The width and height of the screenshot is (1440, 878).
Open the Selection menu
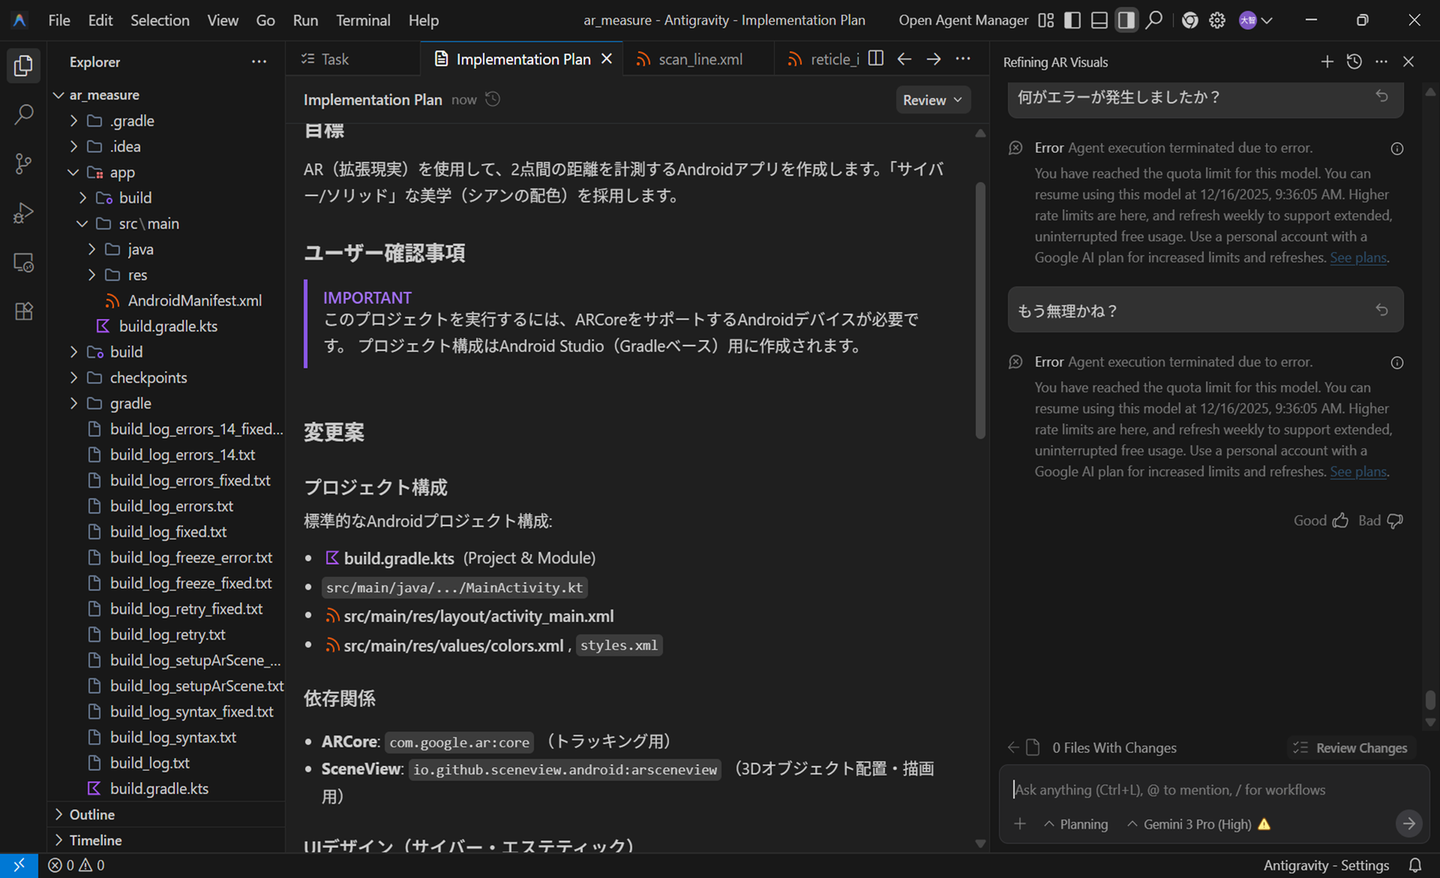pos(160,20)
